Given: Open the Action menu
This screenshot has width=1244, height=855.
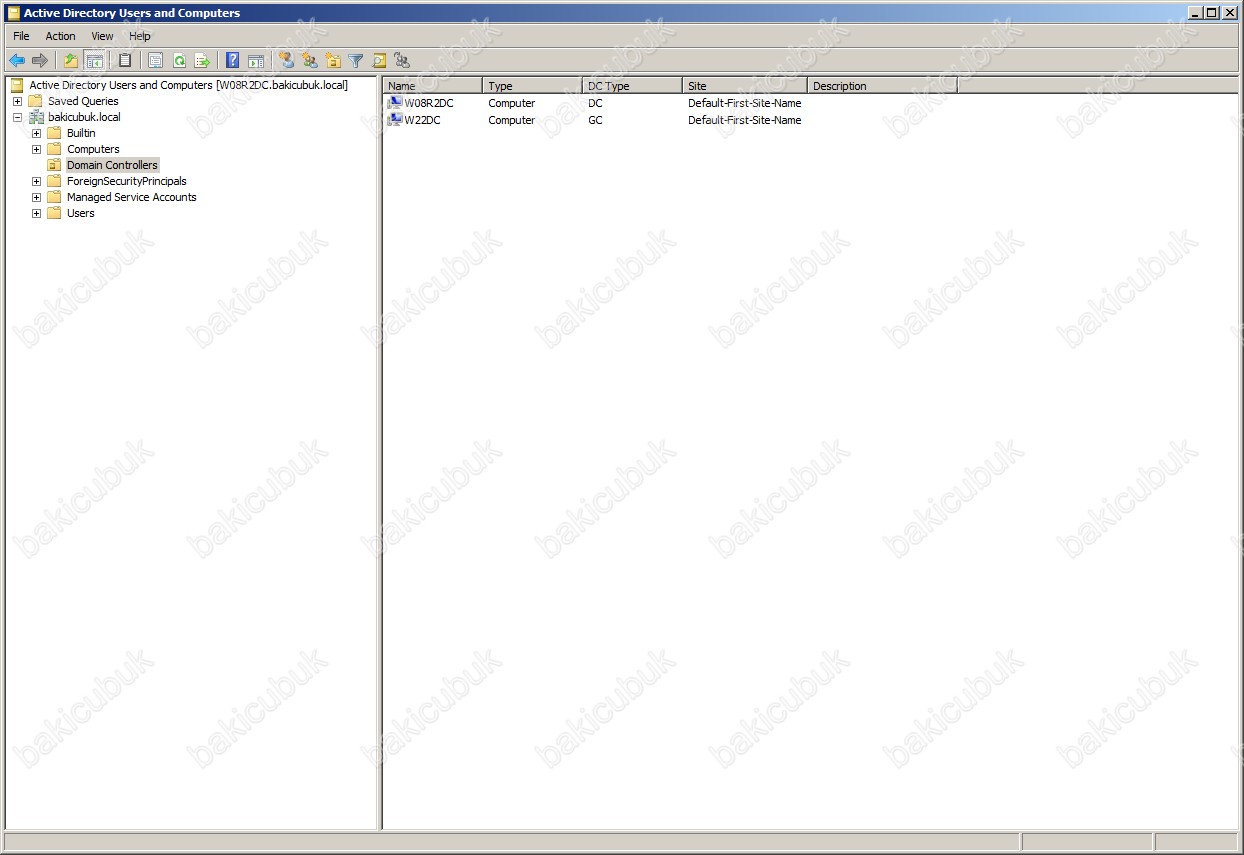Looking at the screenshot, I should tap(60, 36).
